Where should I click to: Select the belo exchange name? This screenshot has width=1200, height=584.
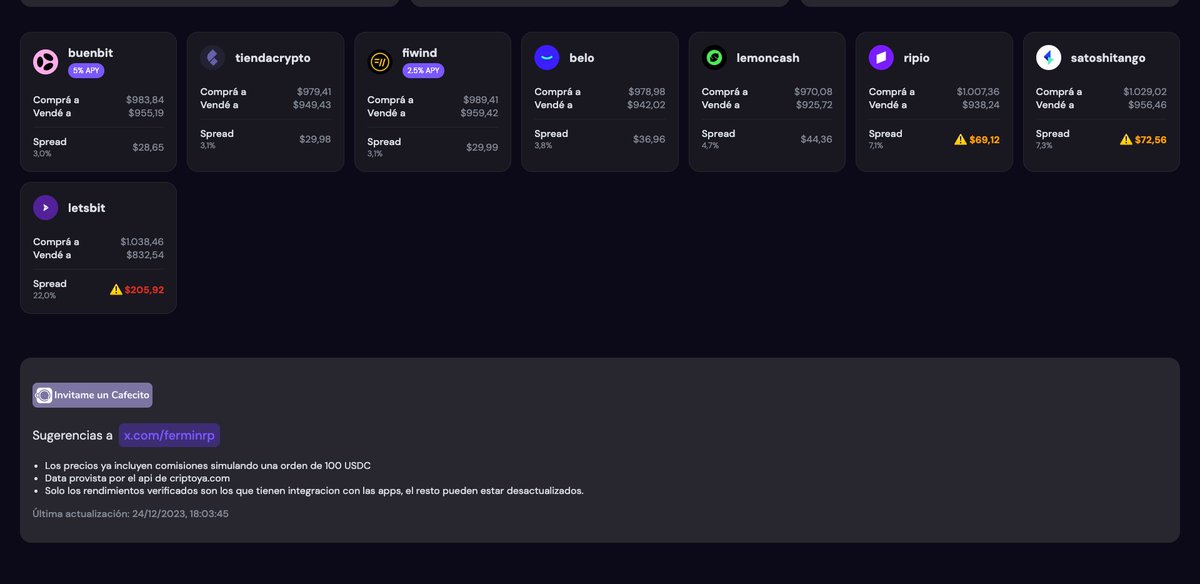(x=582, y=58)
